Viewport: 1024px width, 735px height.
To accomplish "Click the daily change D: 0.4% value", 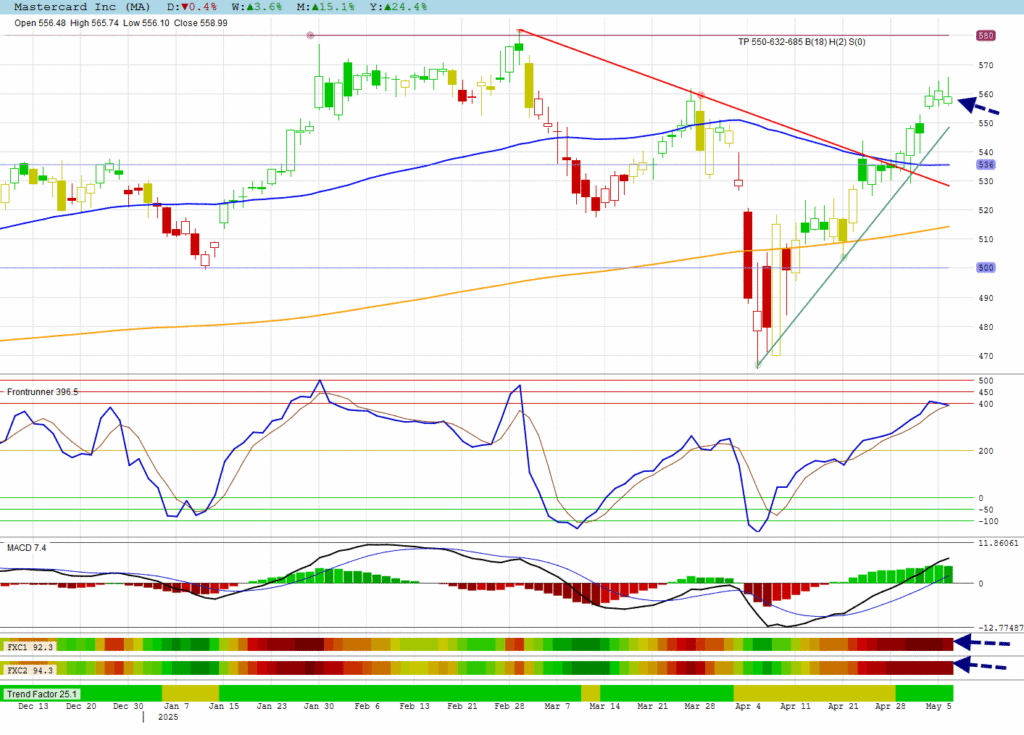I will point(192,7).
